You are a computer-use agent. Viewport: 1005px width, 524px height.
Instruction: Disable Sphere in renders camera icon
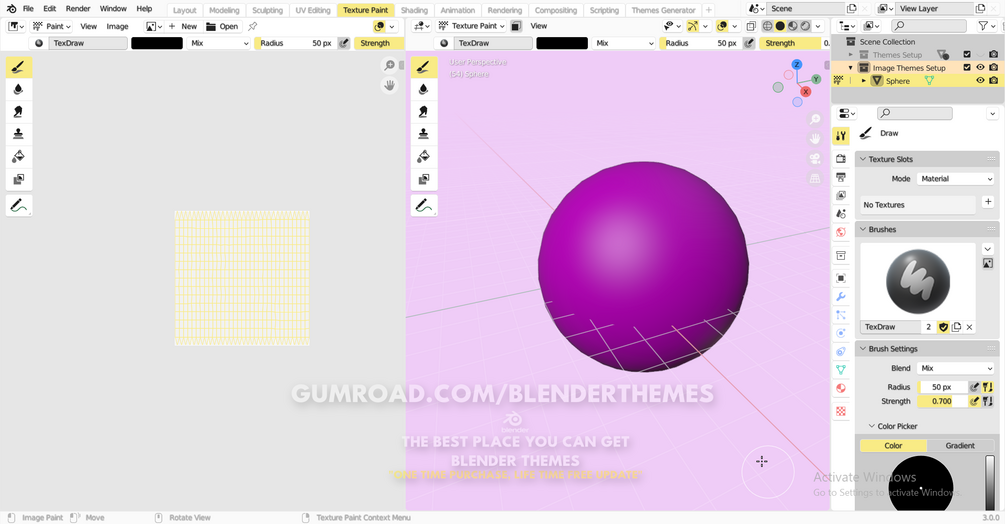[x=993, y=81]
